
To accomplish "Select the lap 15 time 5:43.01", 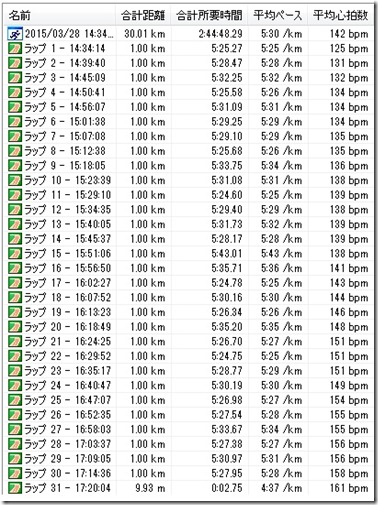I will 227,254.
